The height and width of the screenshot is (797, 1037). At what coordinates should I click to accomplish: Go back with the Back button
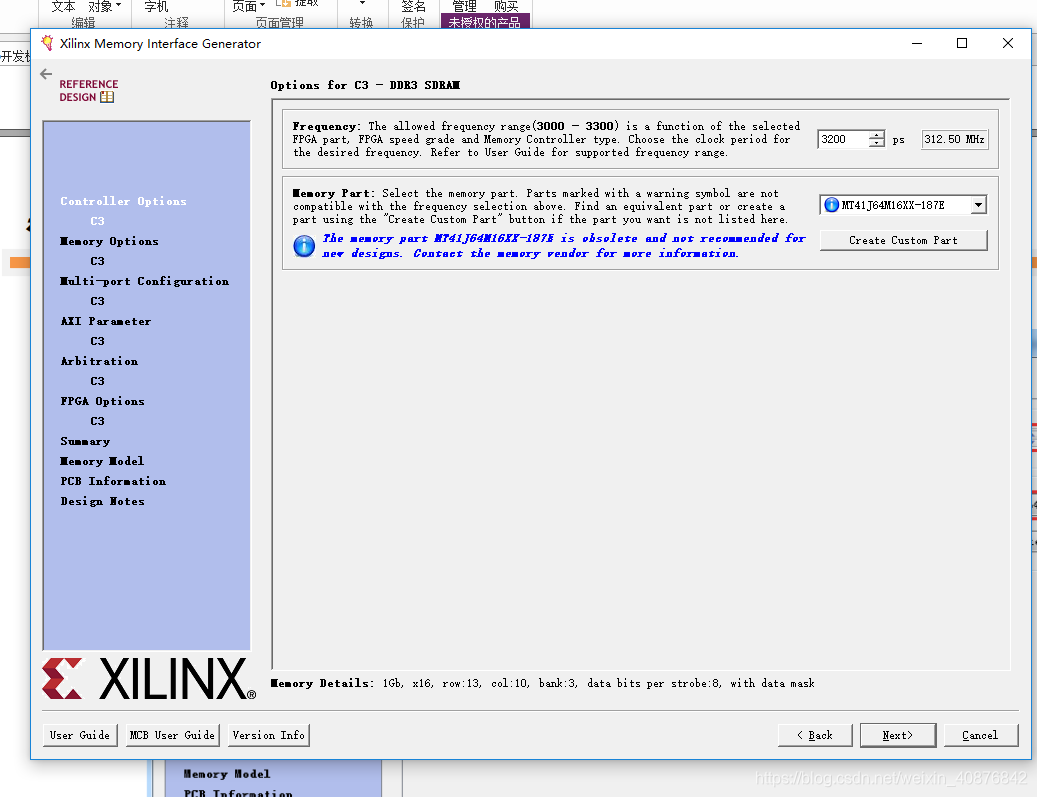pos(815,735)
